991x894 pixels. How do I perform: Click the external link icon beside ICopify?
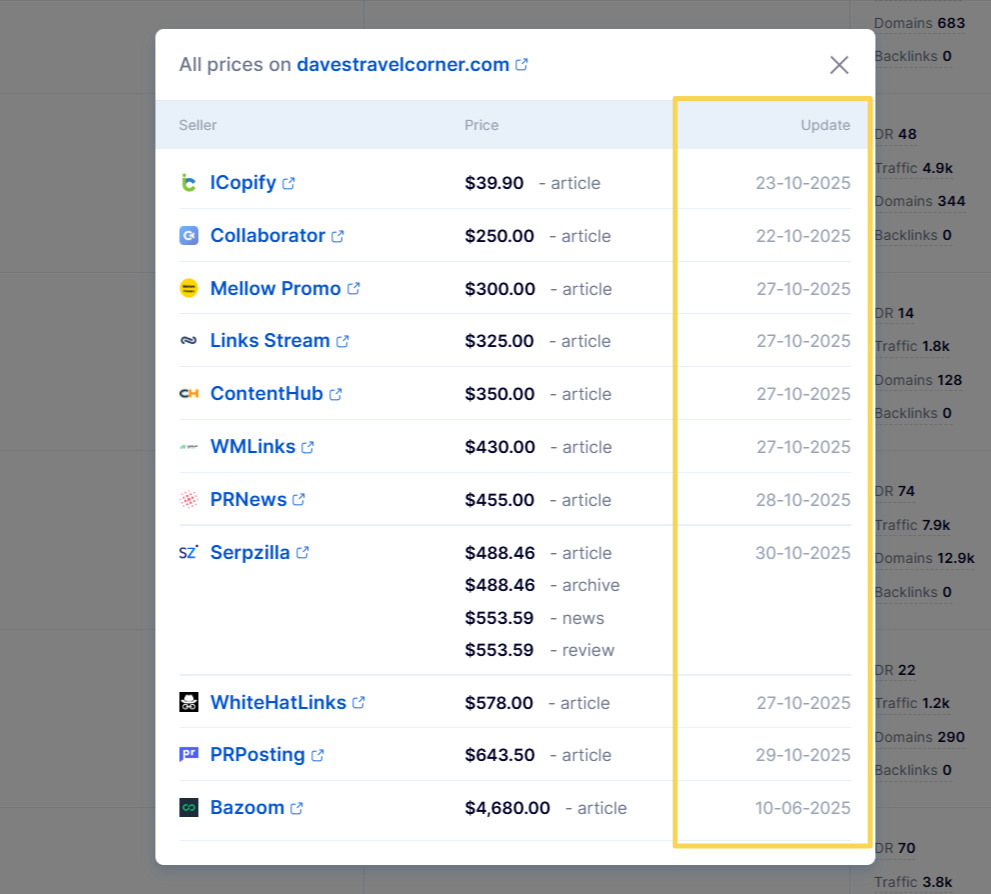(x=288, y=182)
